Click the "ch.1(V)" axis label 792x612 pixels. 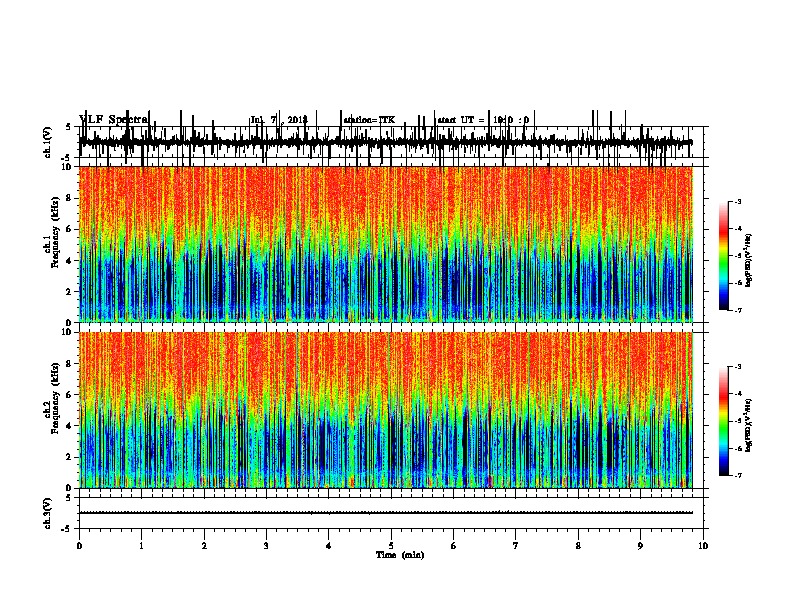tap(48, 142)
